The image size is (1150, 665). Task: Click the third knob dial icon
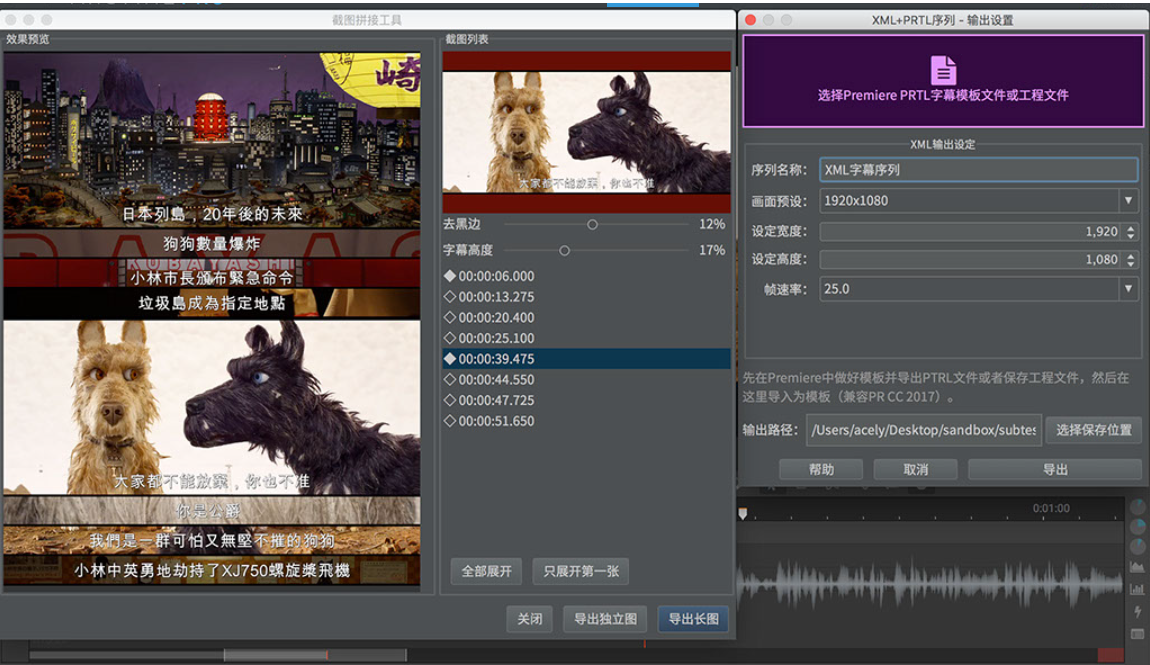(x=1138, y=546)
